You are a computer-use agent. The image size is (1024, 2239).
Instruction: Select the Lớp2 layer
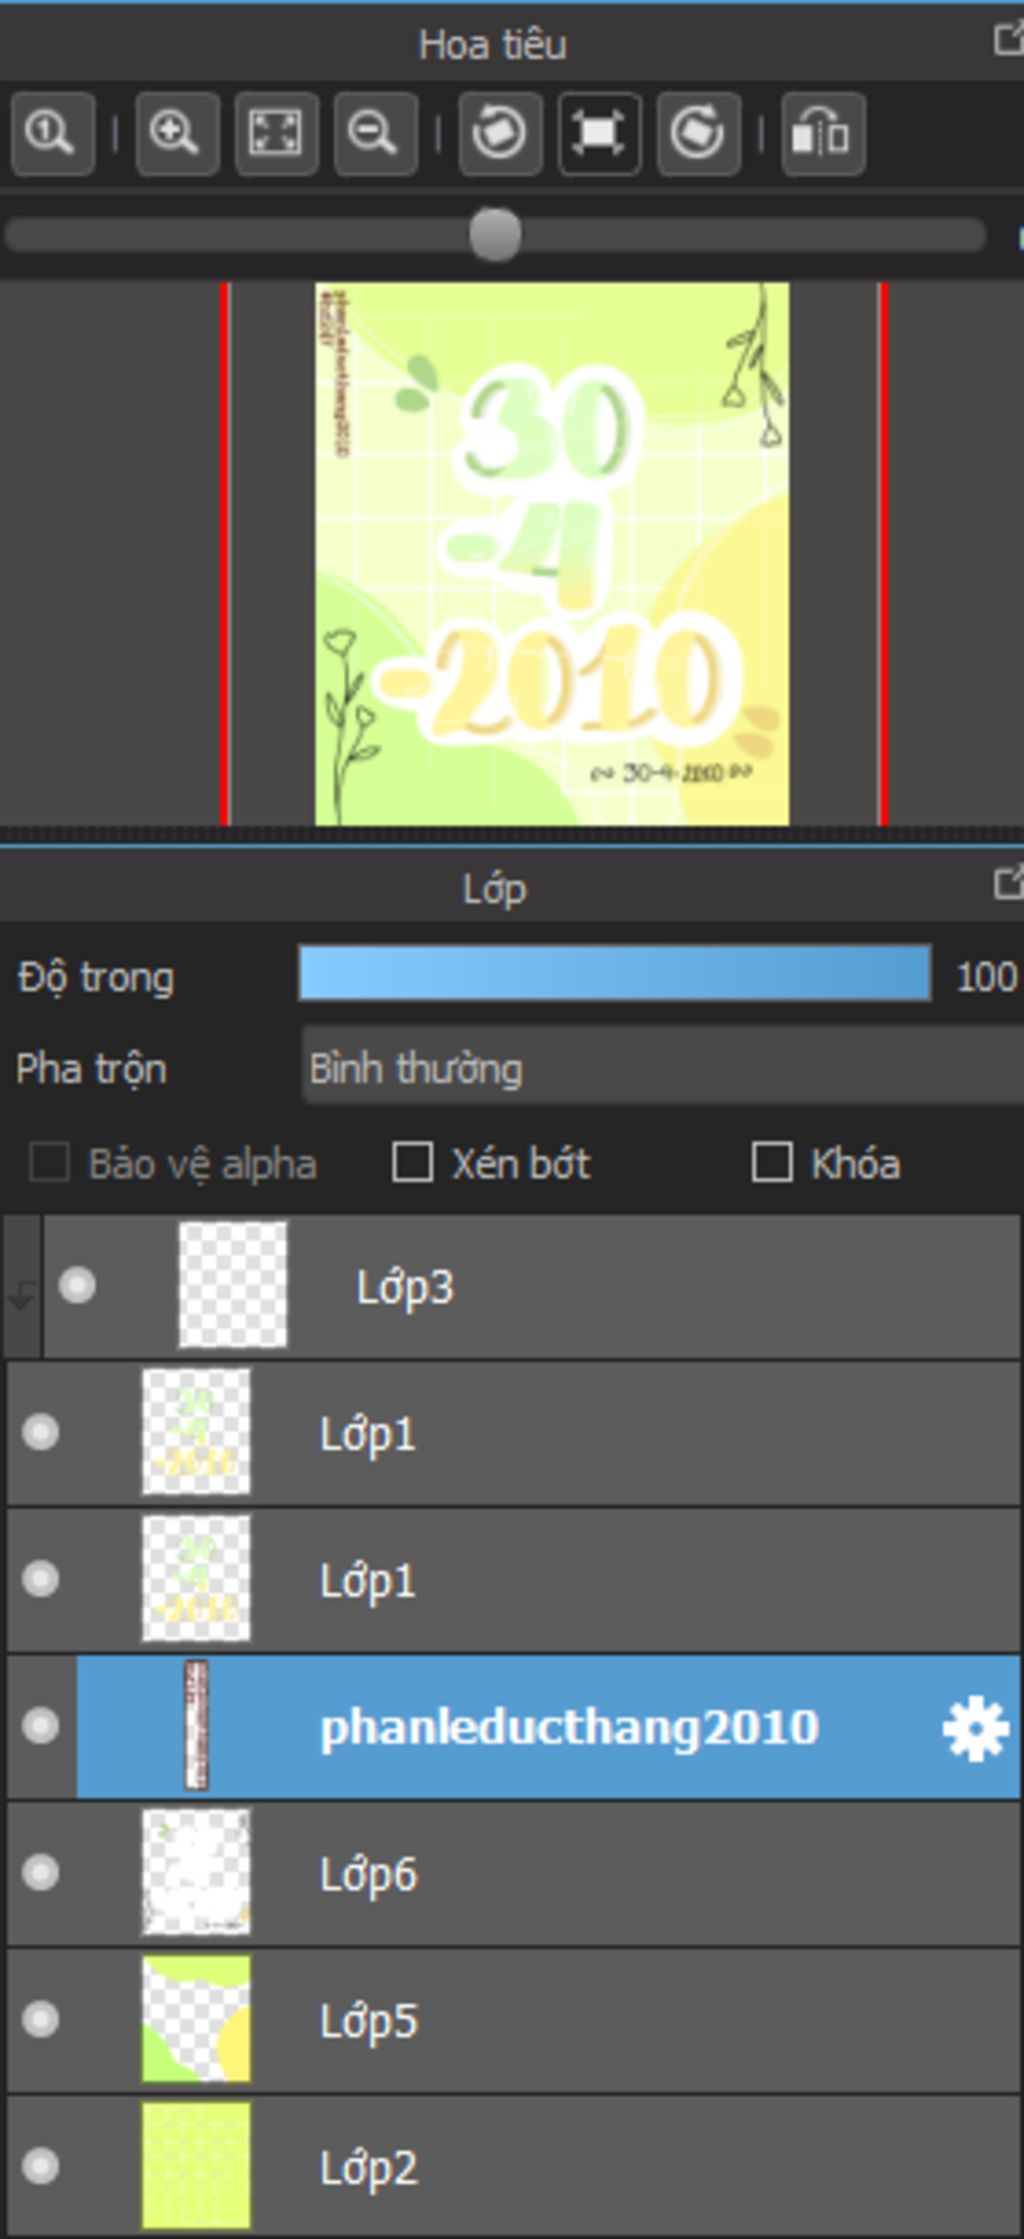click(513, 2166)
